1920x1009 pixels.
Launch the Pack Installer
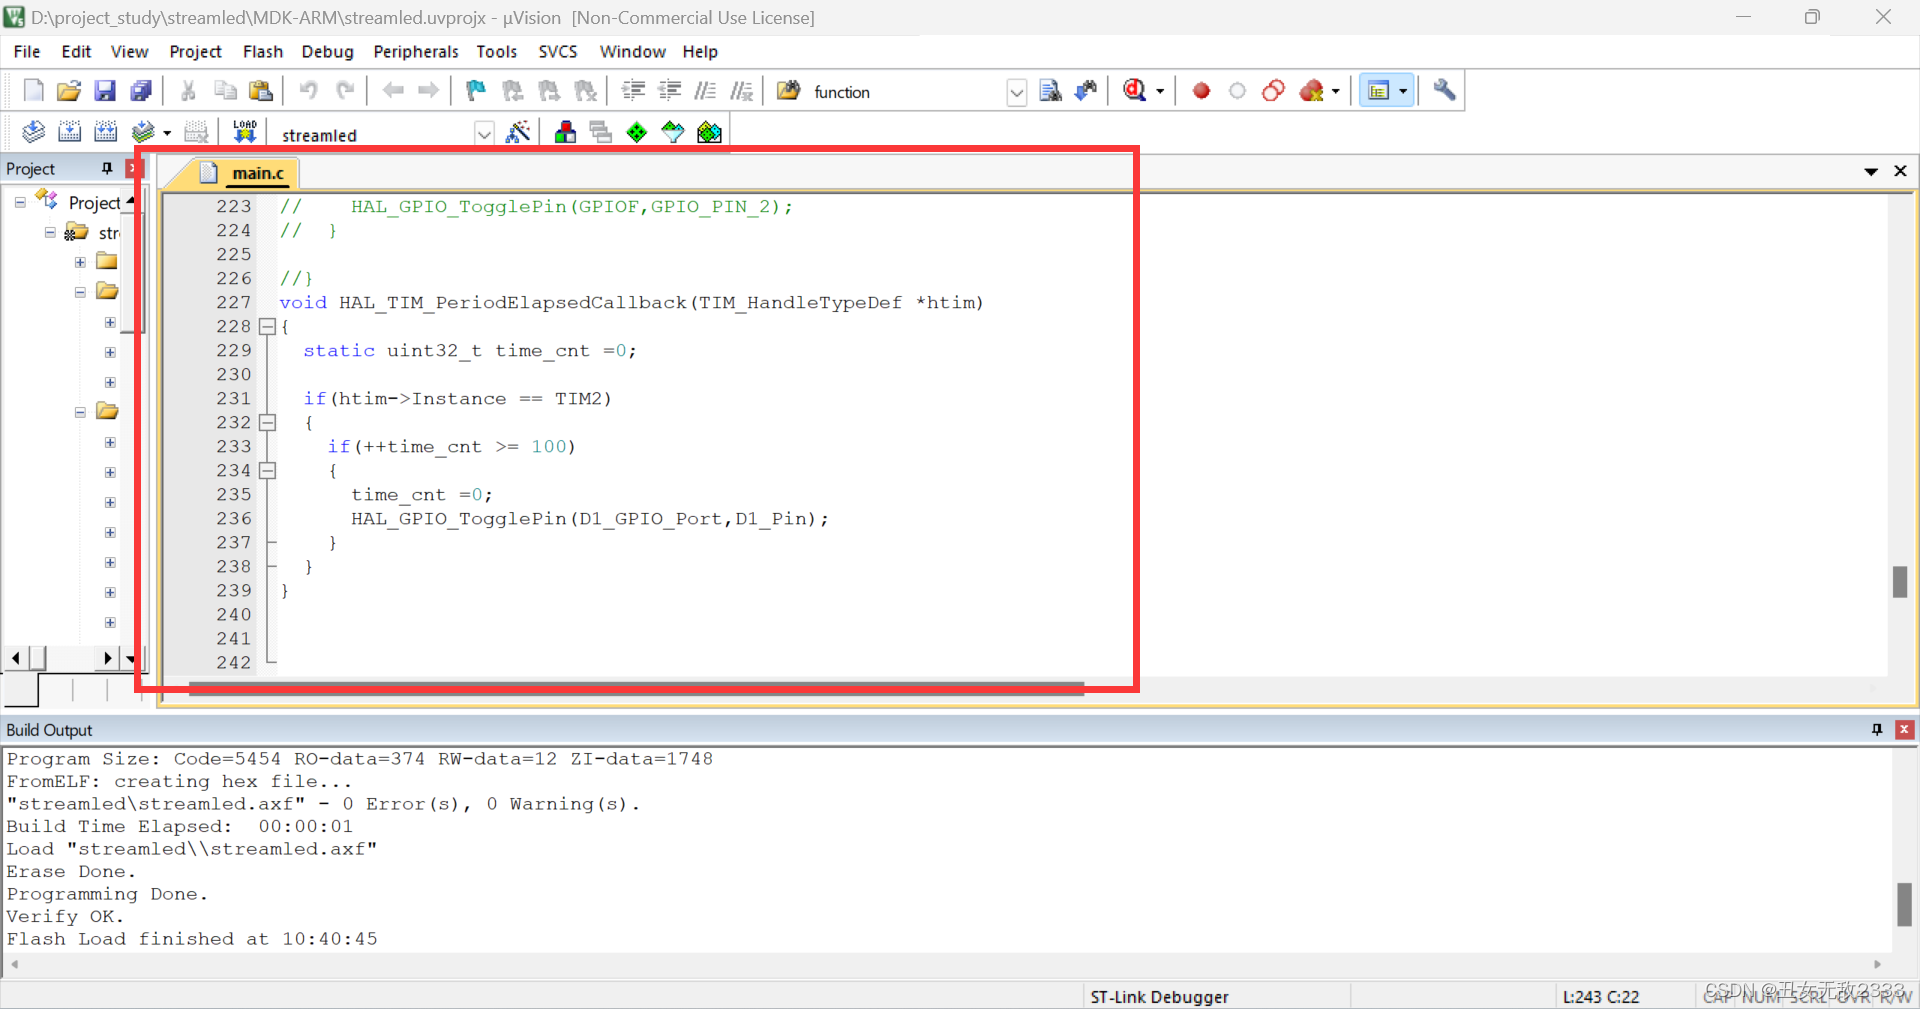click(709, 131)
